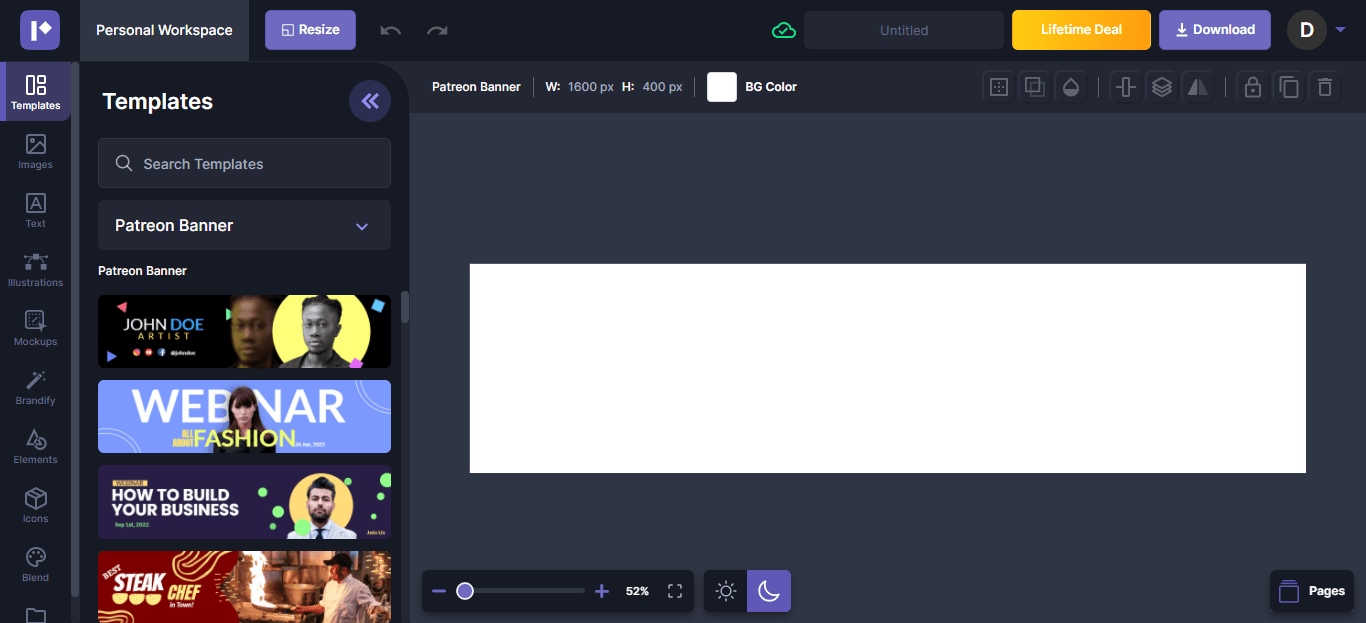Collapse the Templates panel with the double chevron
Screen dimensions: 1366x623
[370, 101]
